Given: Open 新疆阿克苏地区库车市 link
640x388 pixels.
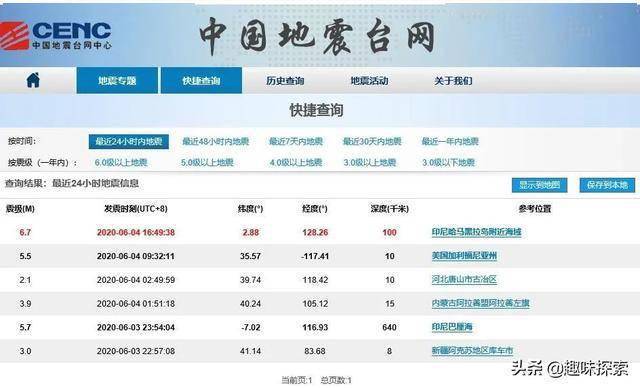Looking at the screenshot, I should [473, 350].
